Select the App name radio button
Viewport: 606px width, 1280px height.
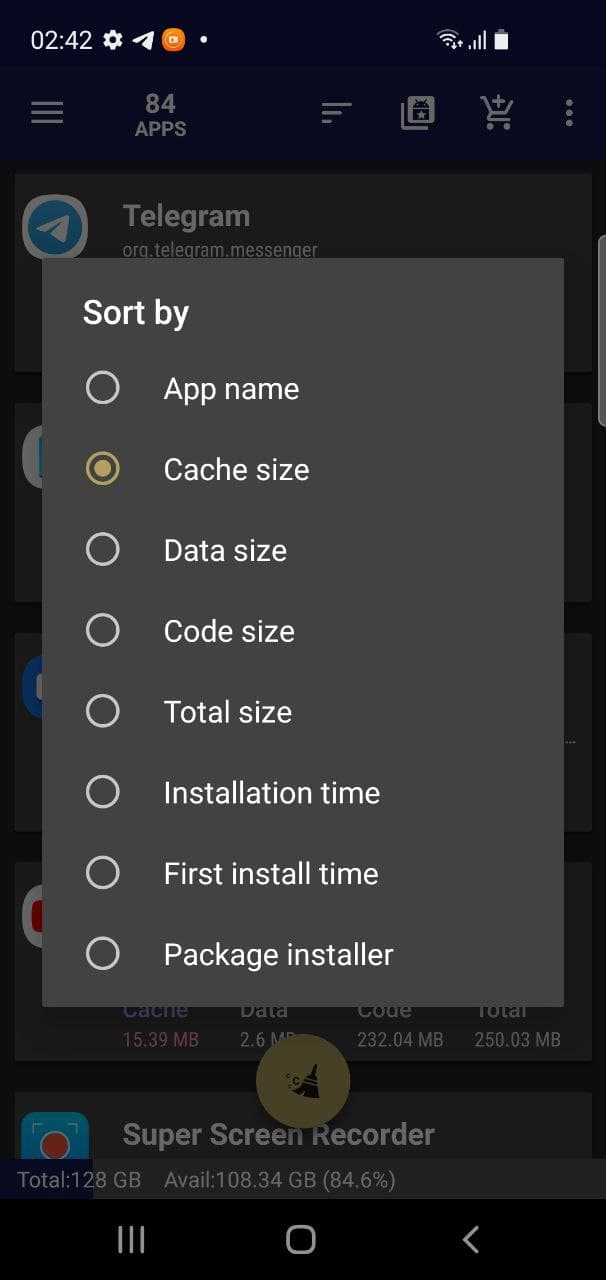(x=103, y=388)
